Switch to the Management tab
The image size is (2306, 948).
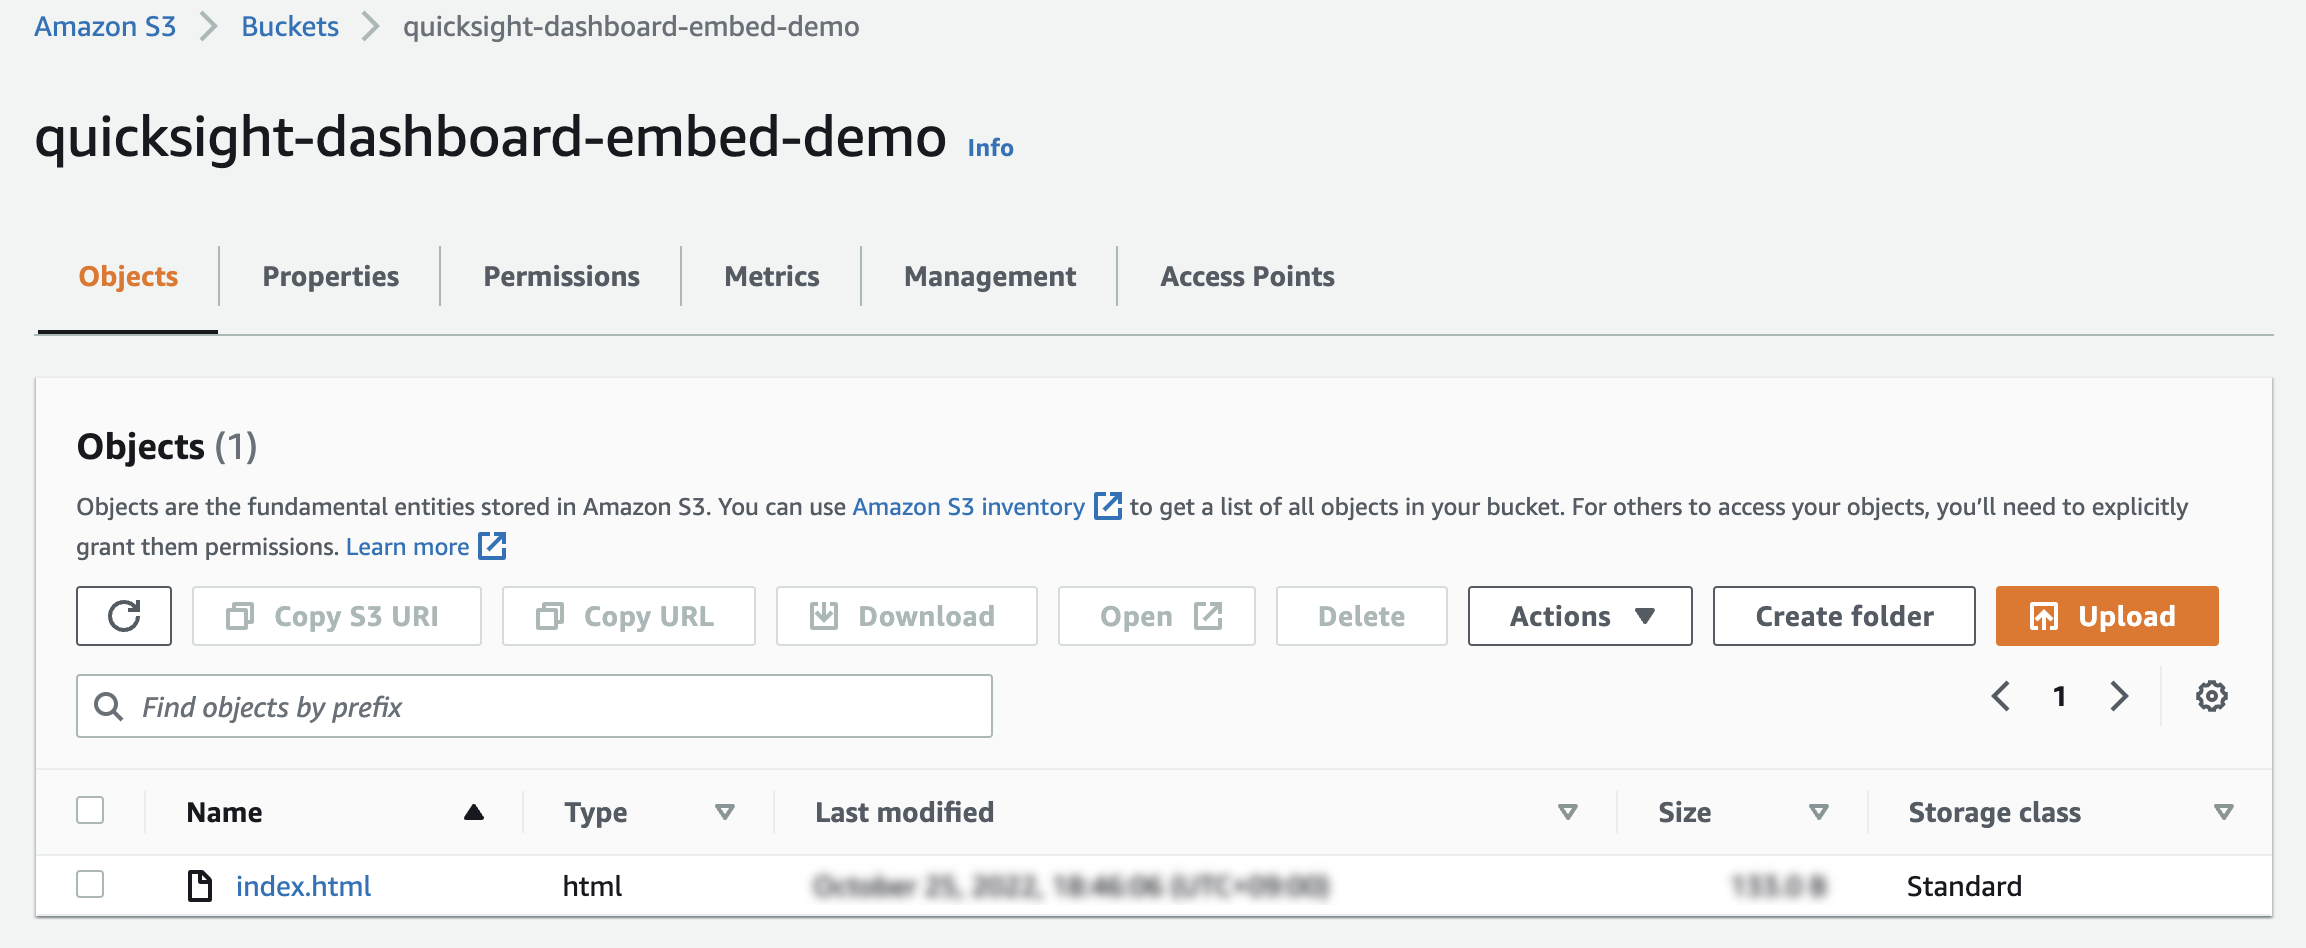pos(989,276)
